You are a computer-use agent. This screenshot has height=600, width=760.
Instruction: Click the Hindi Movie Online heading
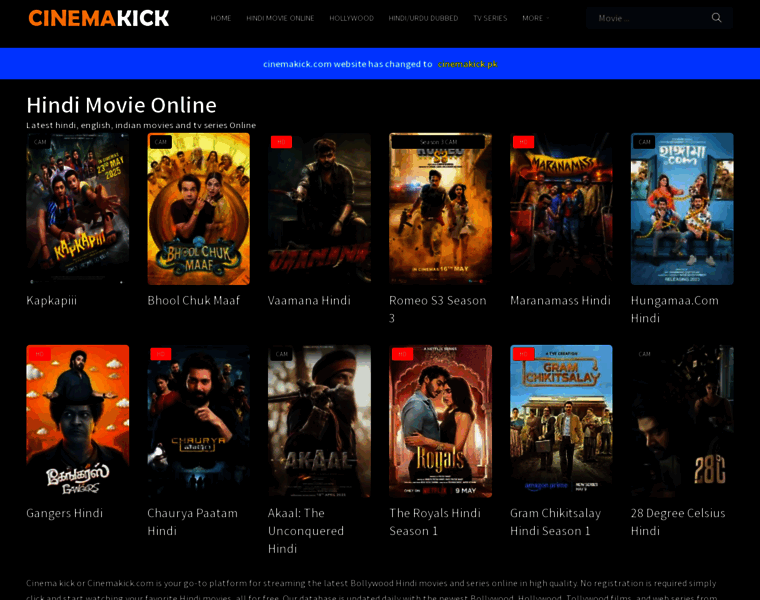pyautogui.click(x=122, y=105)
